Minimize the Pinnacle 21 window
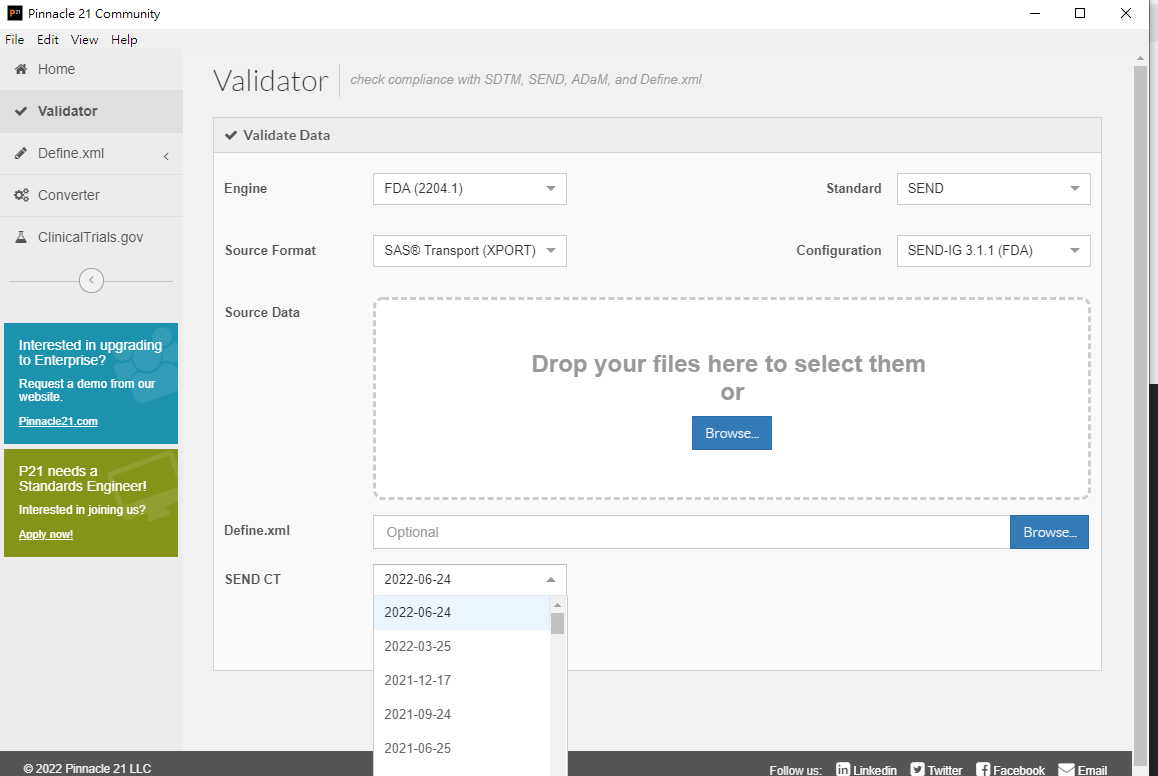 pyautogui.click(x=1035, y=13)
